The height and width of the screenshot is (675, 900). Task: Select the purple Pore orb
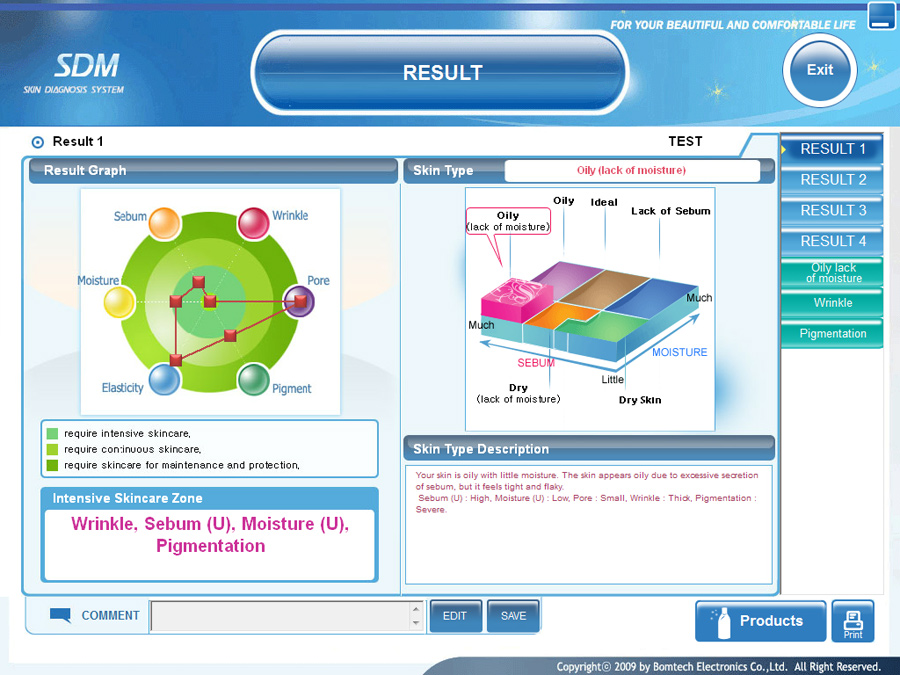click(x=298, y=300)
